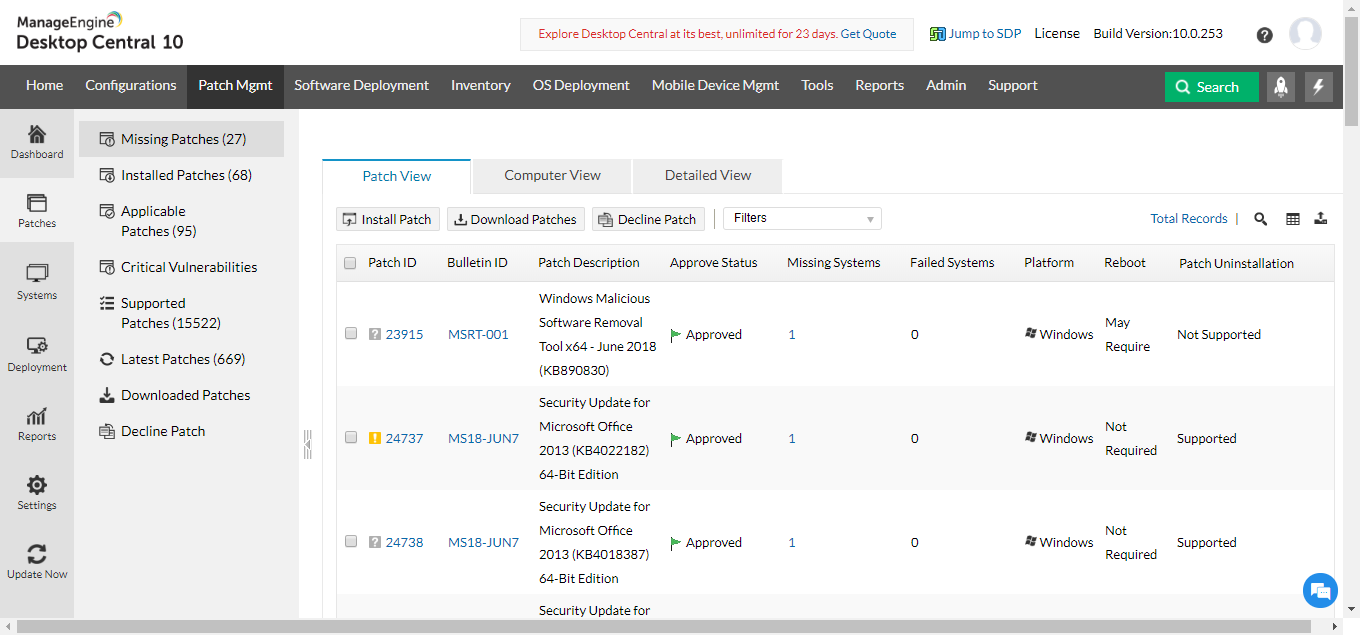Open the Dashboard from the left sidebar

pyautogui.click(x=37, y=142)
